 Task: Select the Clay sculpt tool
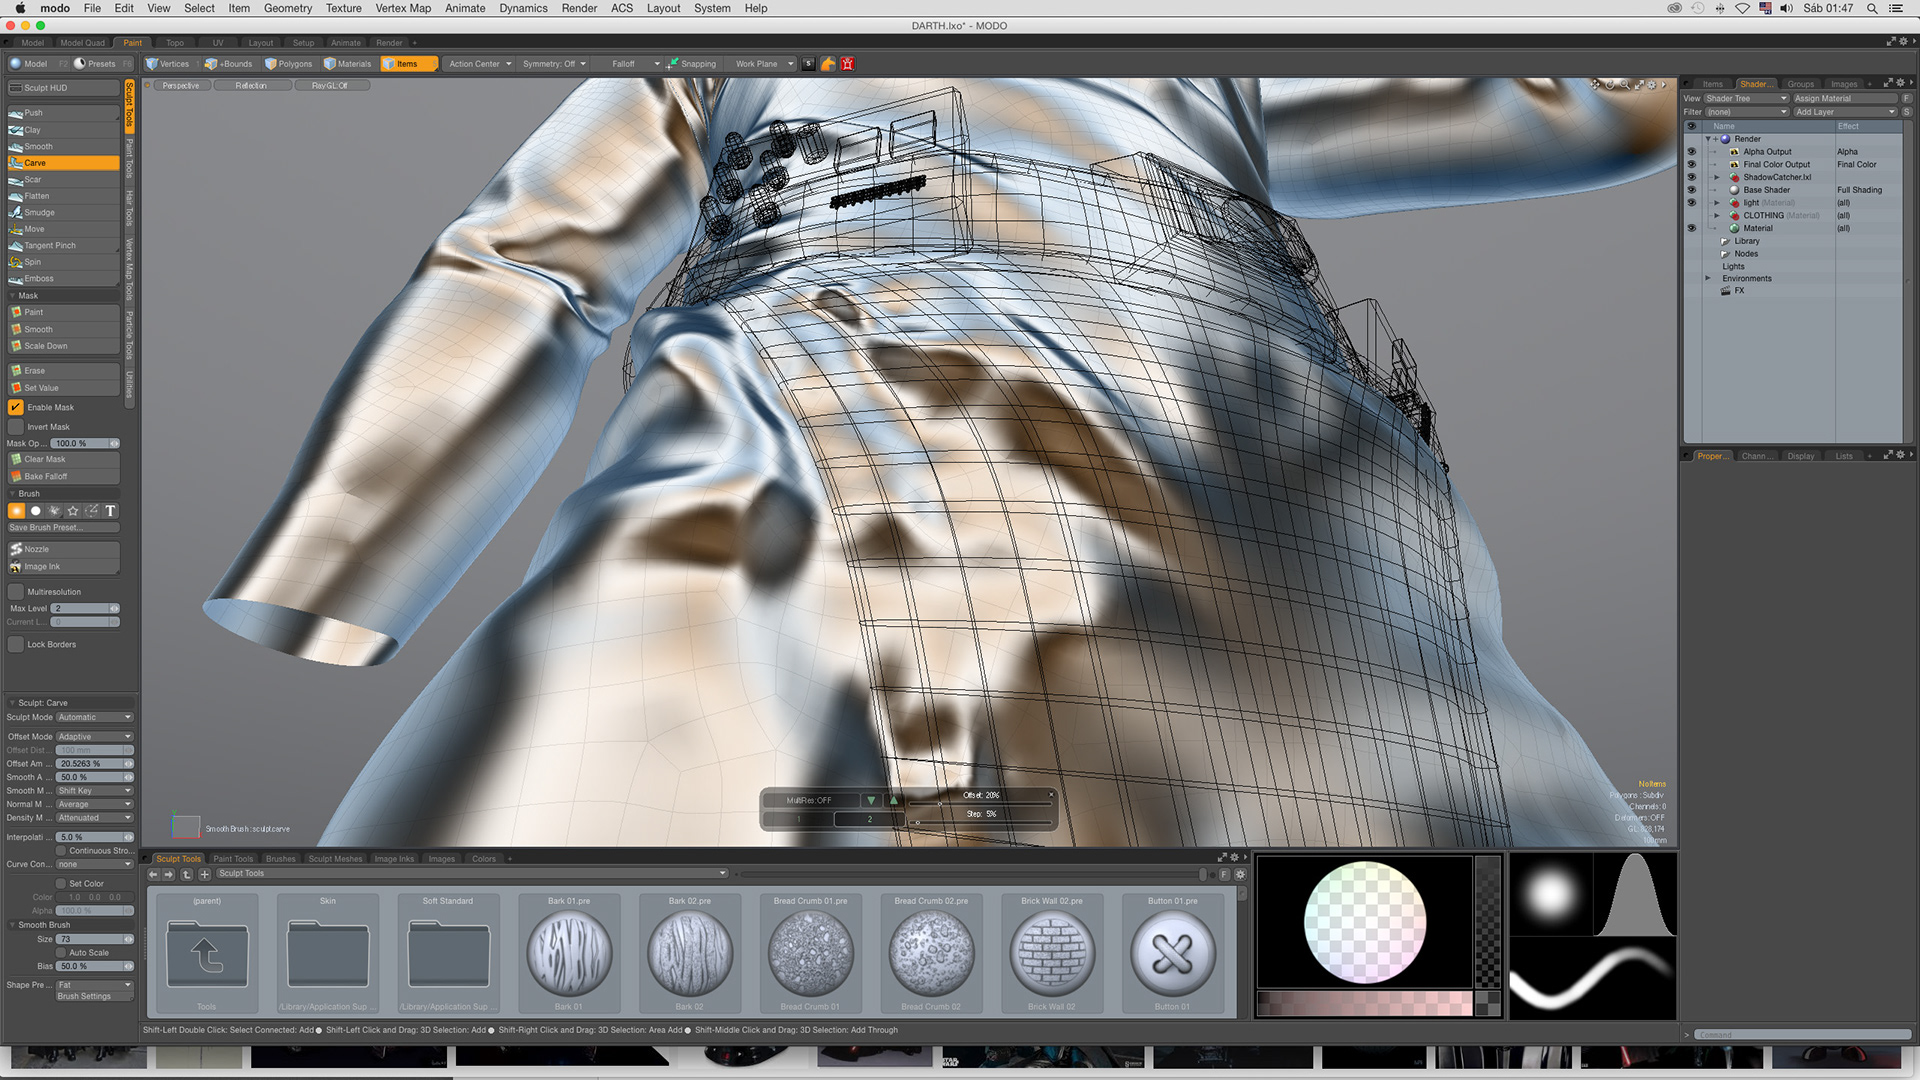point(64,130)
